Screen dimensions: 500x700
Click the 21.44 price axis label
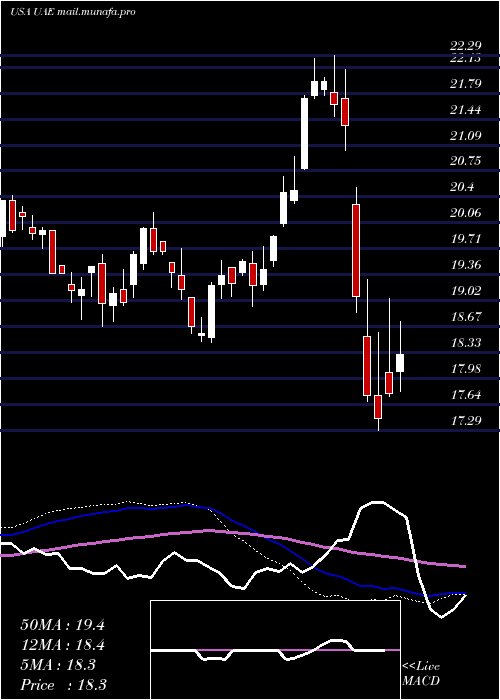click(466, 109)
